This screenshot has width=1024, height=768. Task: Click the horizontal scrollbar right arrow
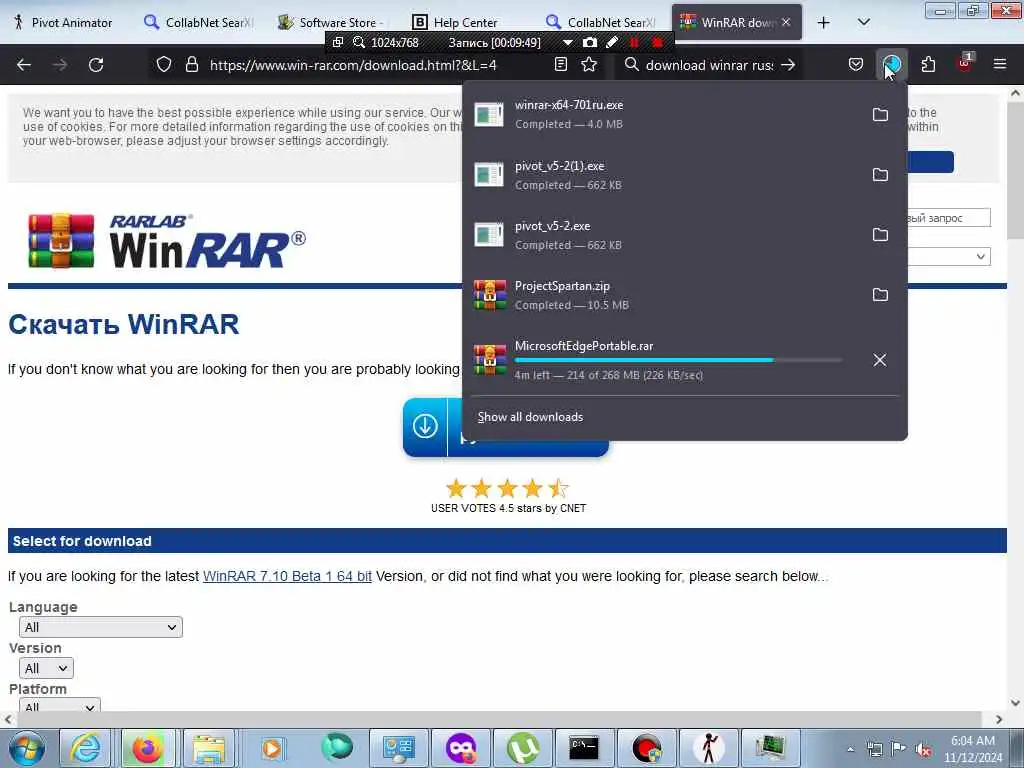pos(999,719)
